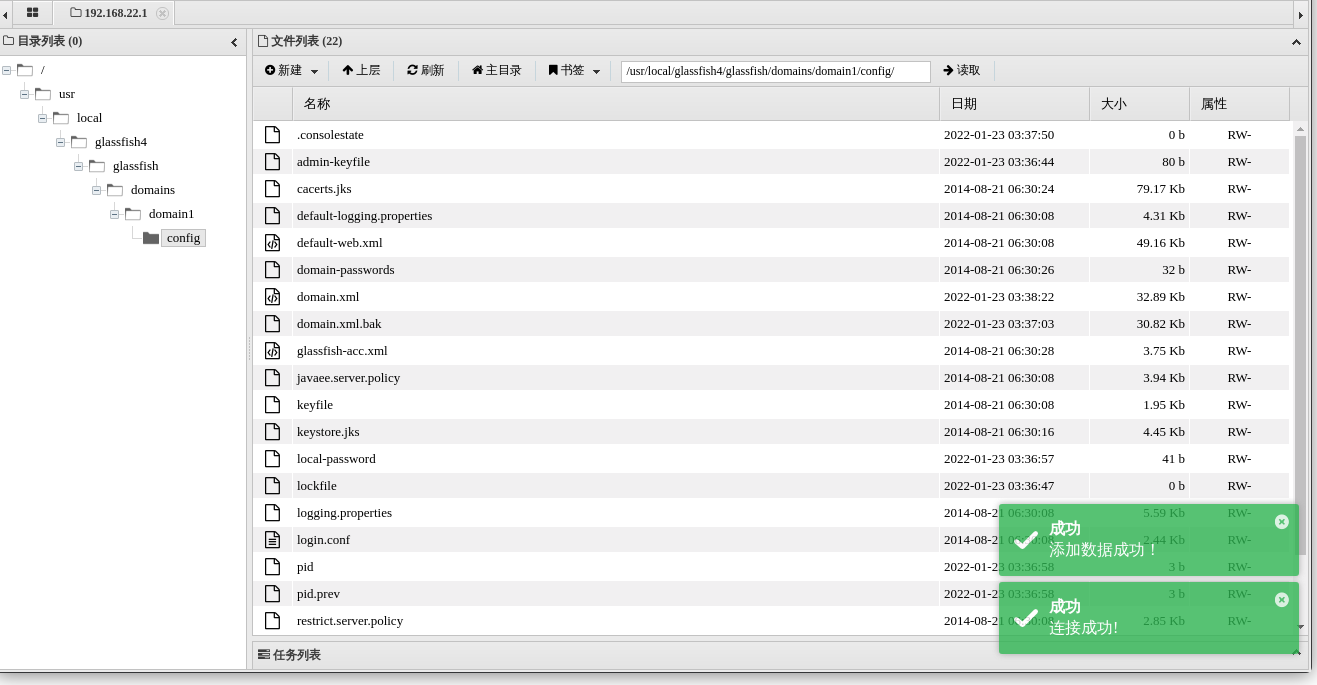The image size is (1317, 685).
Task: Select the logging.properties file name
Action: tap(344, 513)
